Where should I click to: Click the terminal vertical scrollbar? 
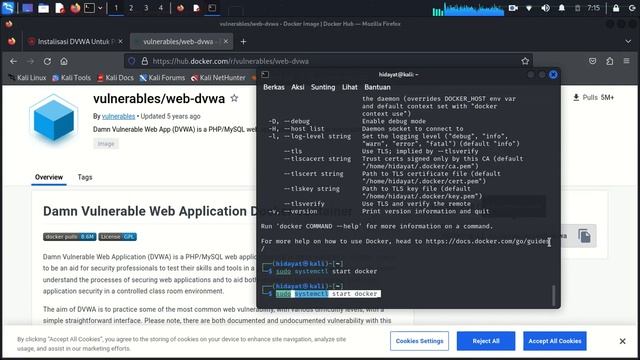click(x=553, y=295)
